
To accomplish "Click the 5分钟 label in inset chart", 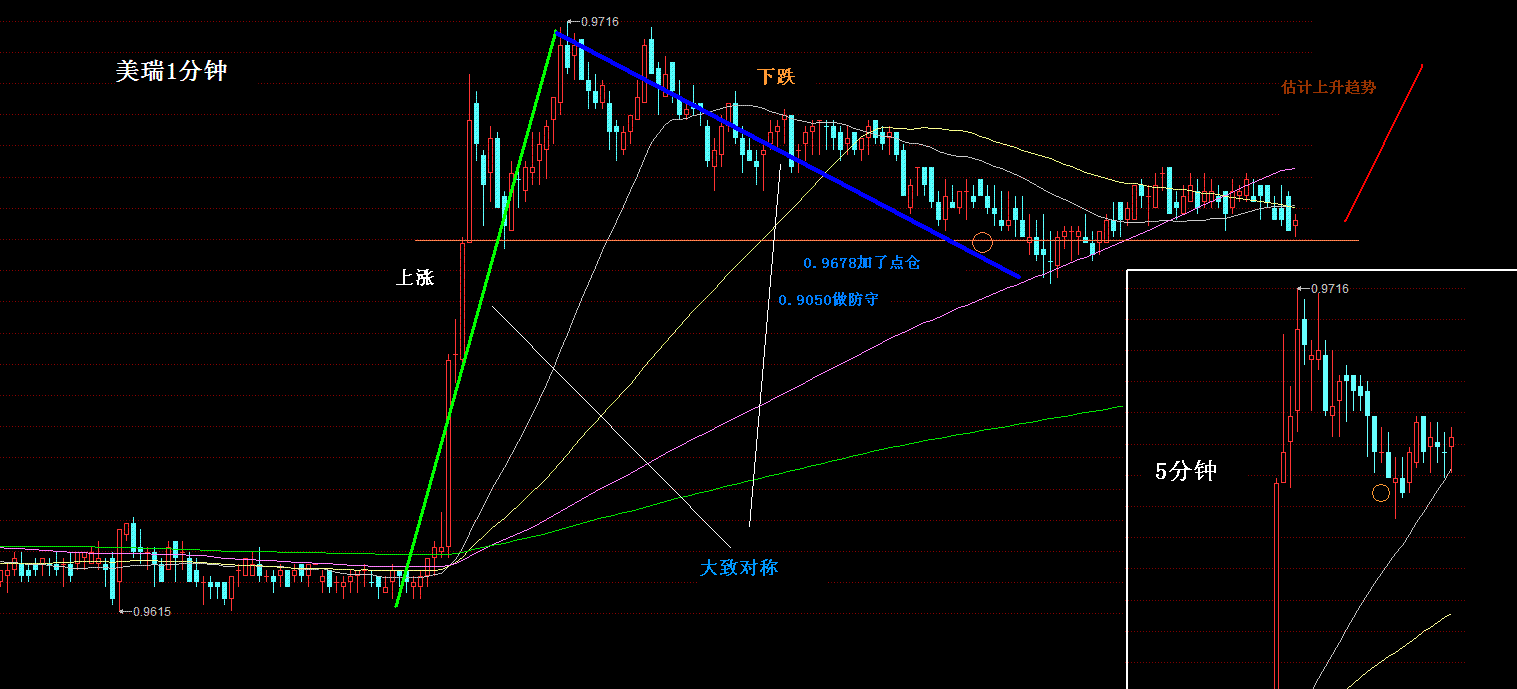I will [1186, 471].
